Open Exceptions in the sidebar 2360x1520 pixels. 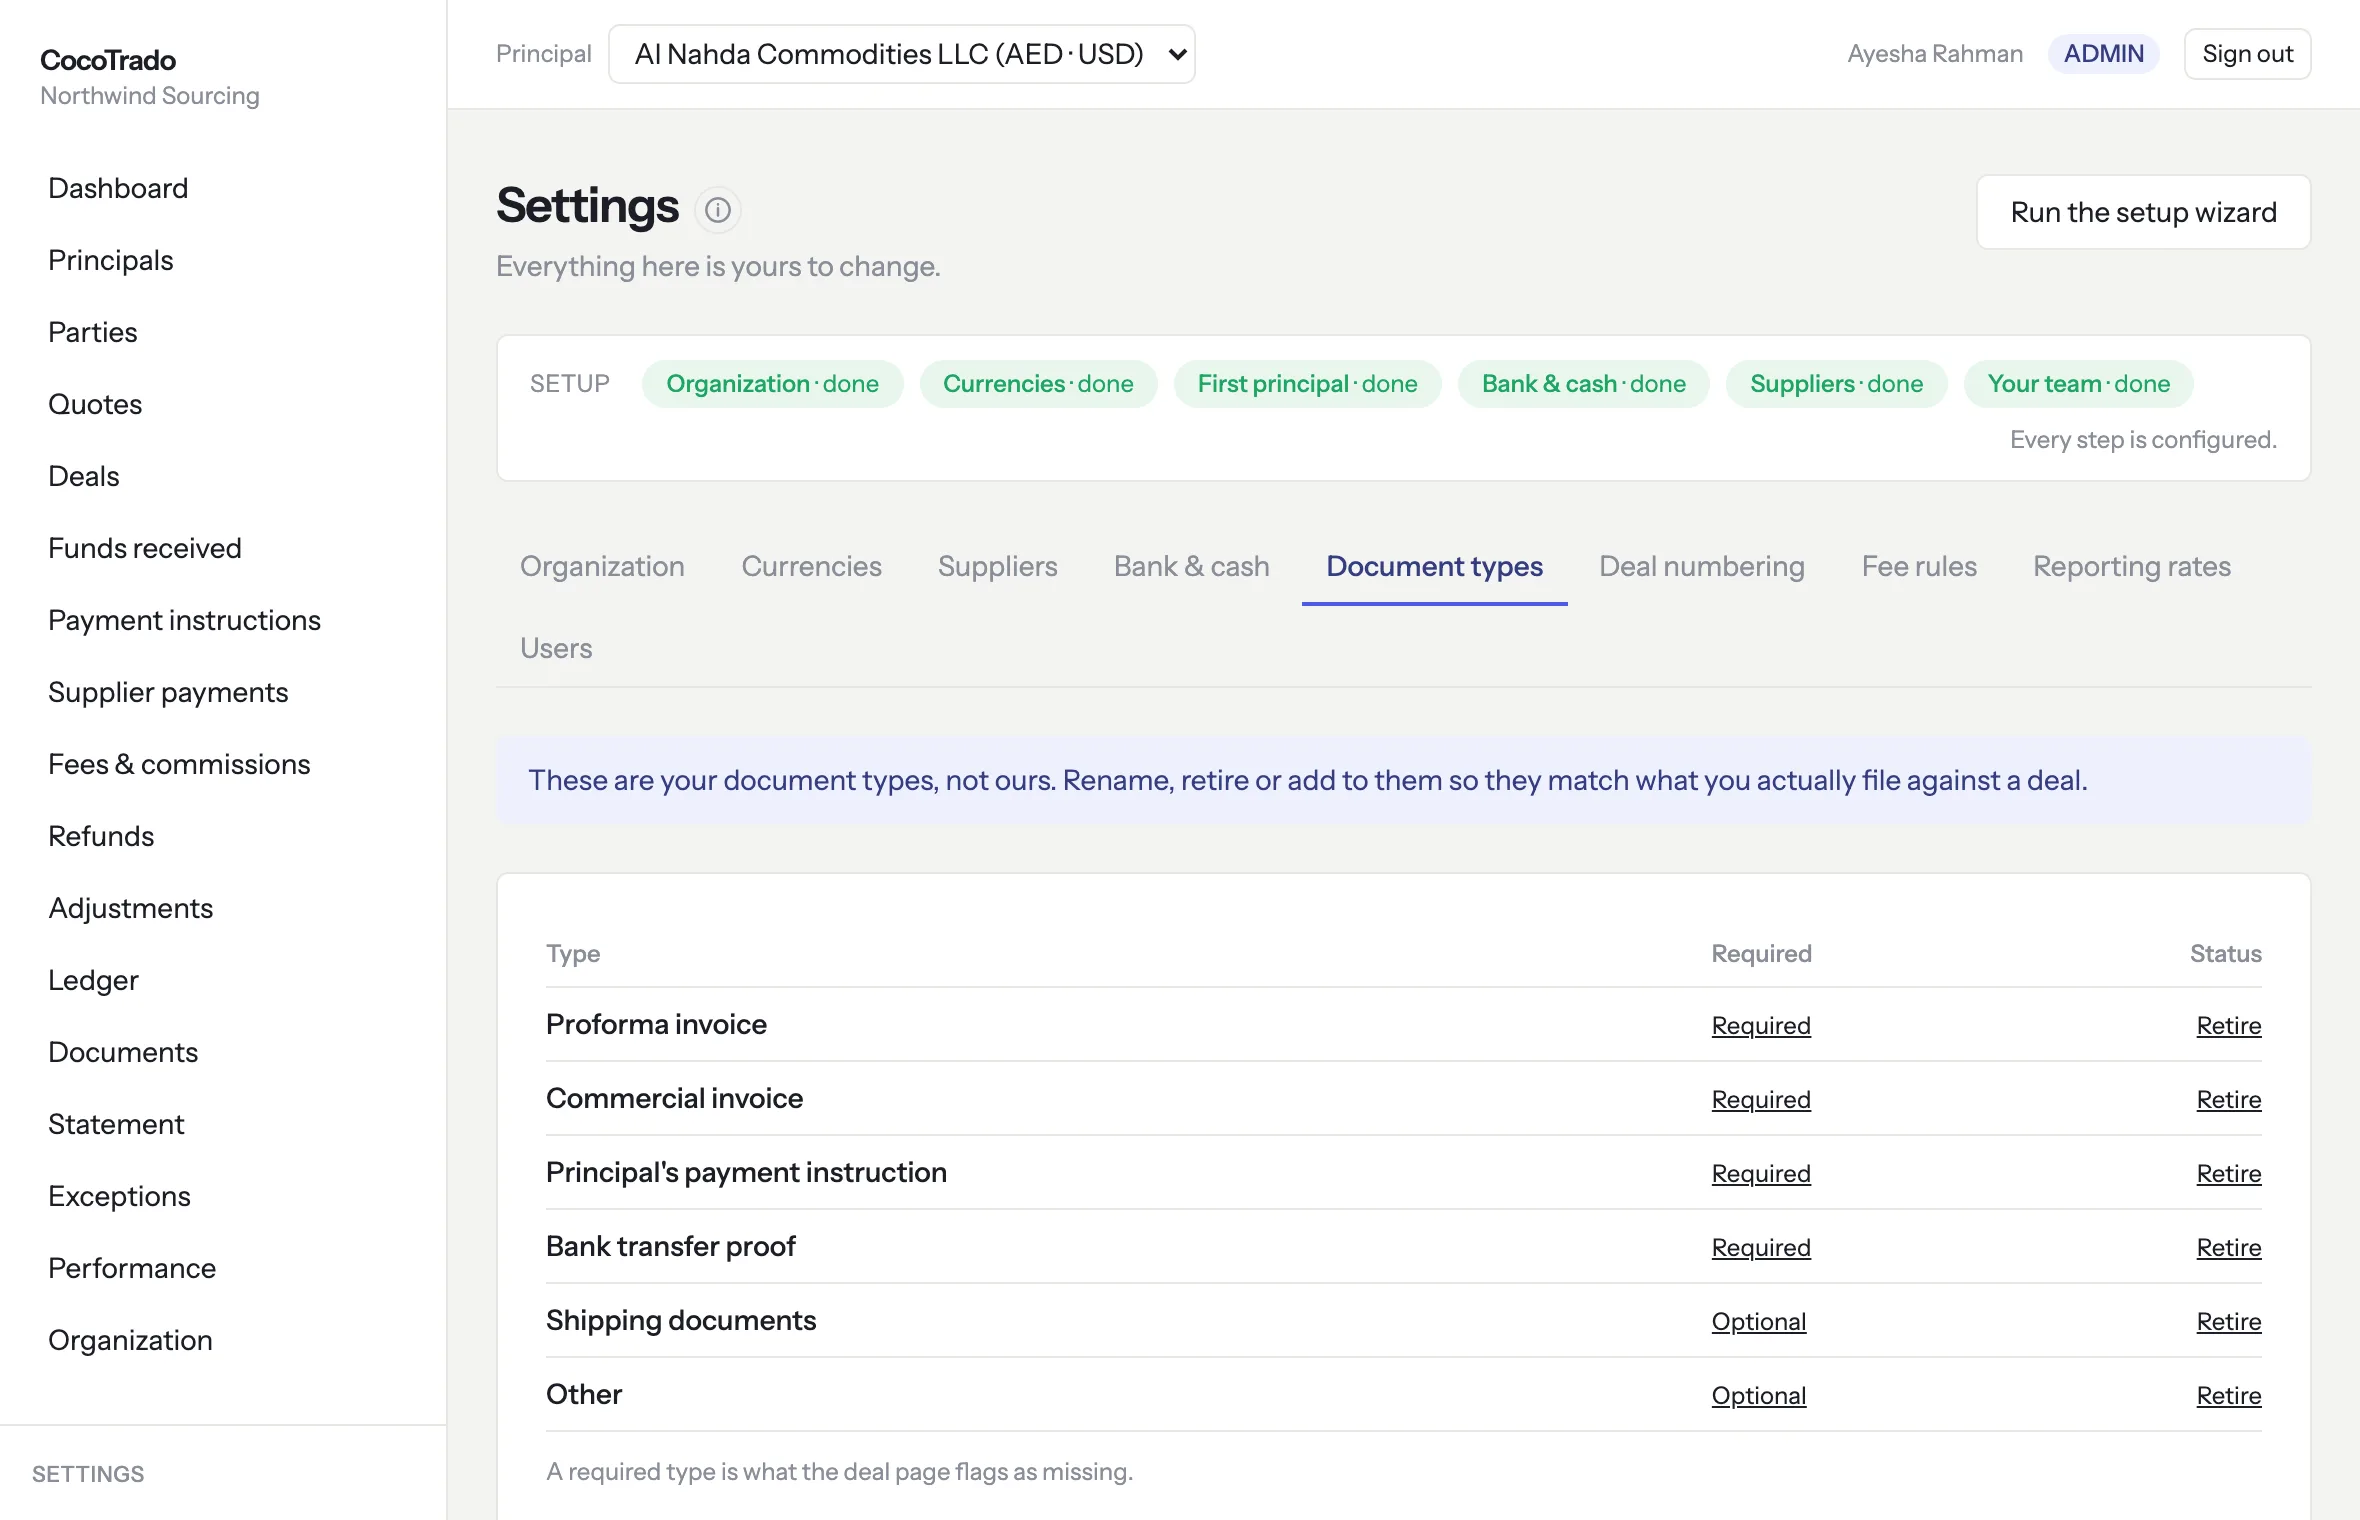(x=119, y=1196)
